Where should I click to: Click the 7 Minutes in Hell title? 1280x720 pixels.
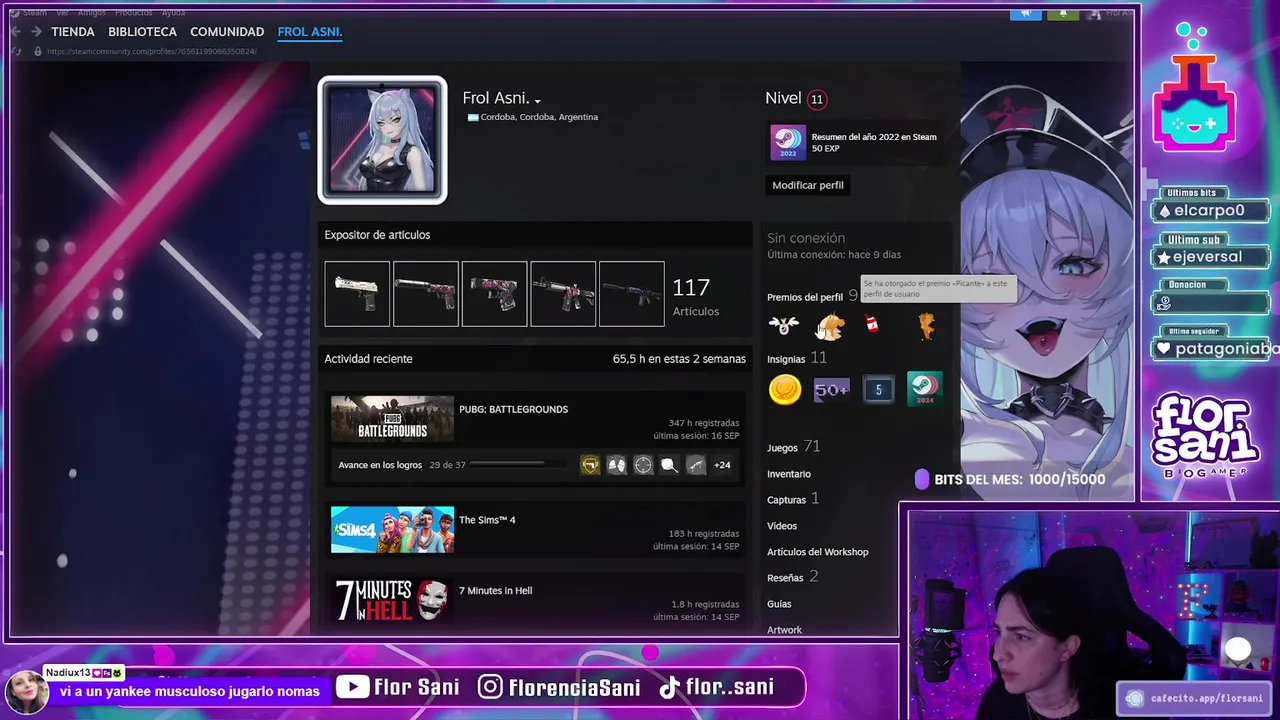[495, 591]
